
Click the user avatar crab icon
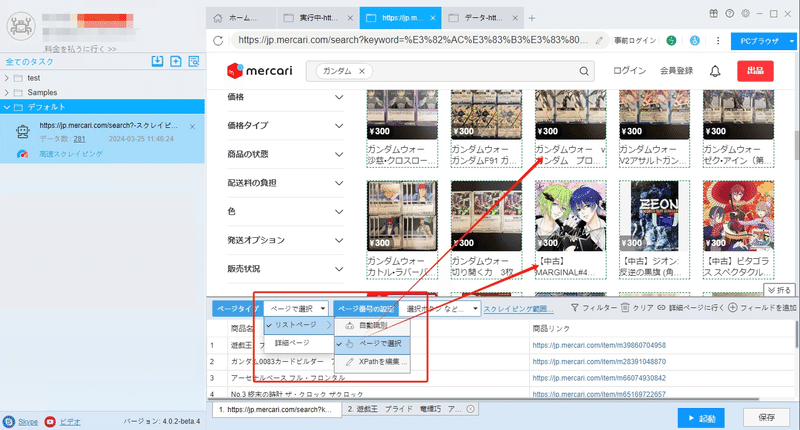tap(21, 26)
